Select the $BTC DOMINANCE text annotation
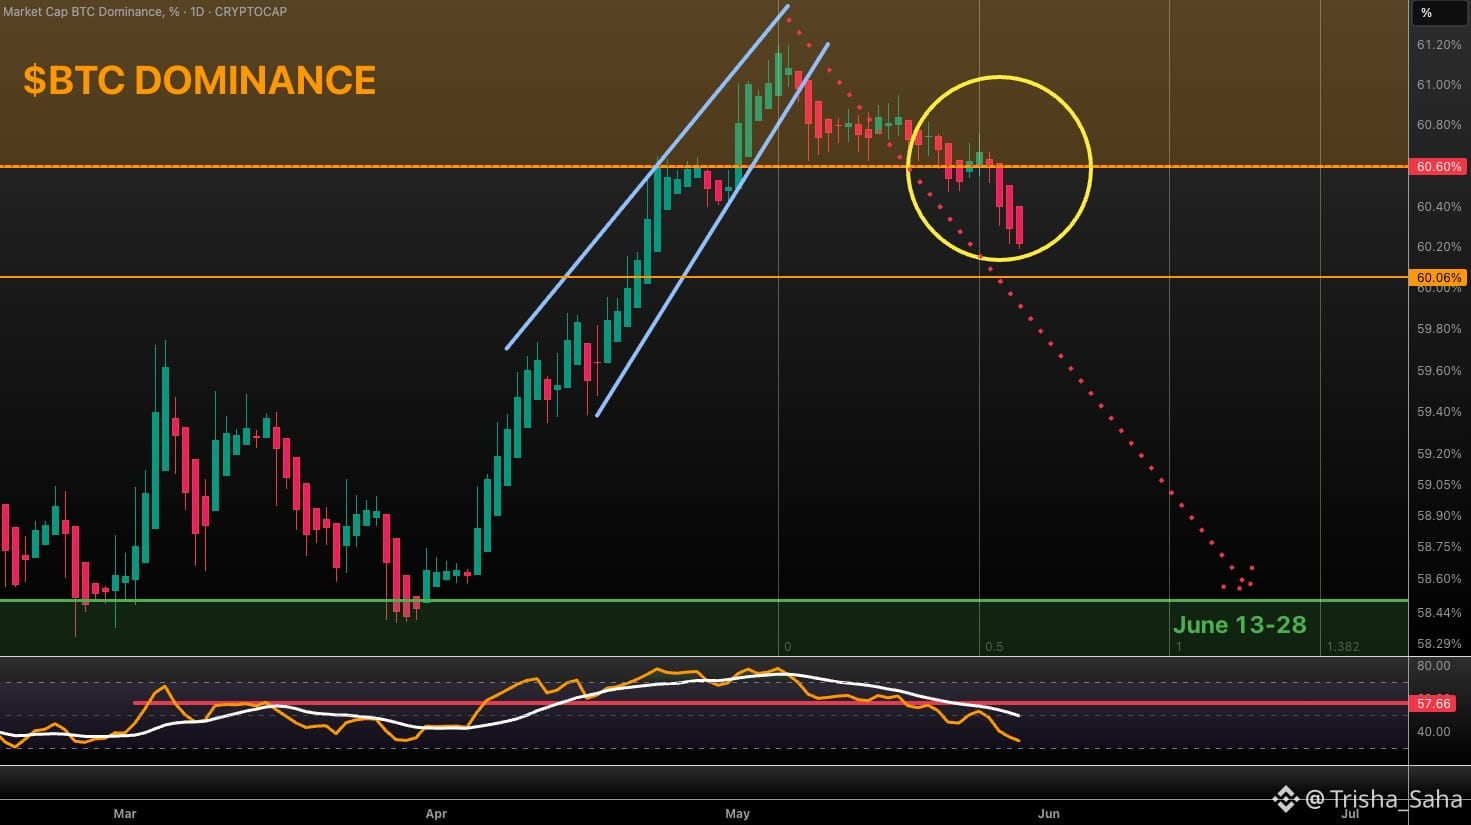 click(200, 80)
